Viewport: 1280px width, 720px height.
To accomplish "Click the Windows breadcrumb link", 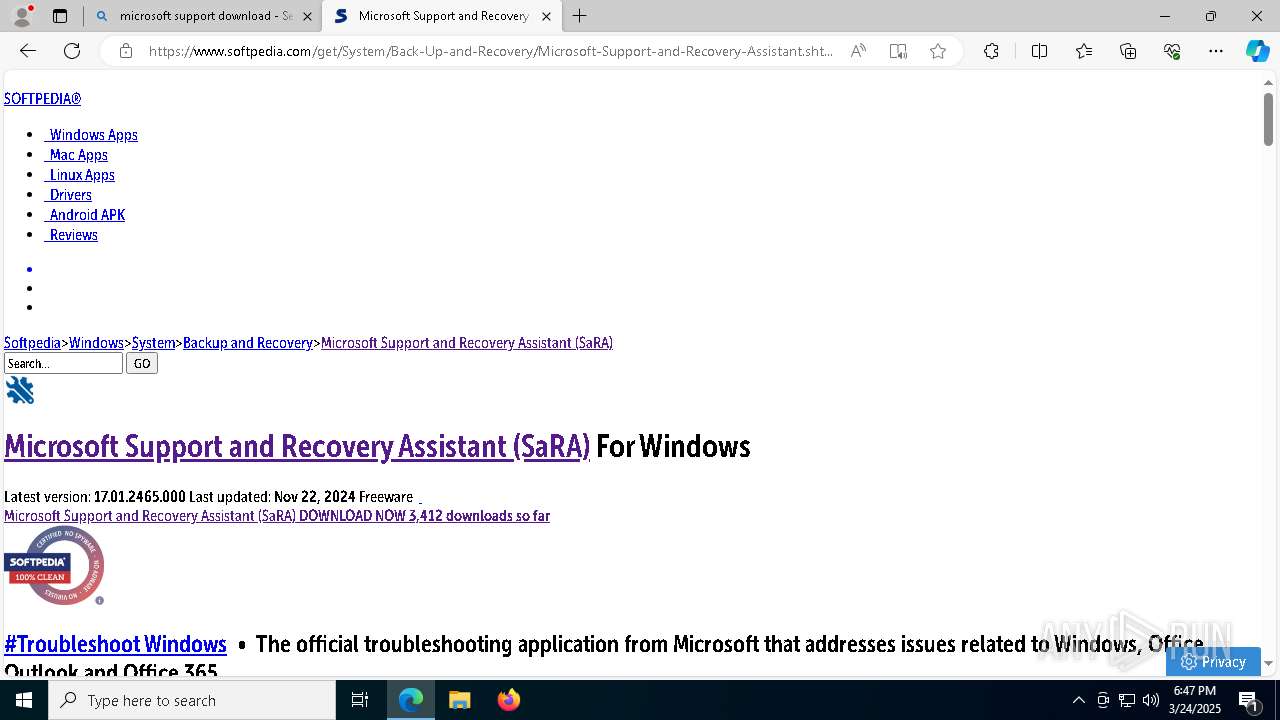I will (x=96, y=343).
